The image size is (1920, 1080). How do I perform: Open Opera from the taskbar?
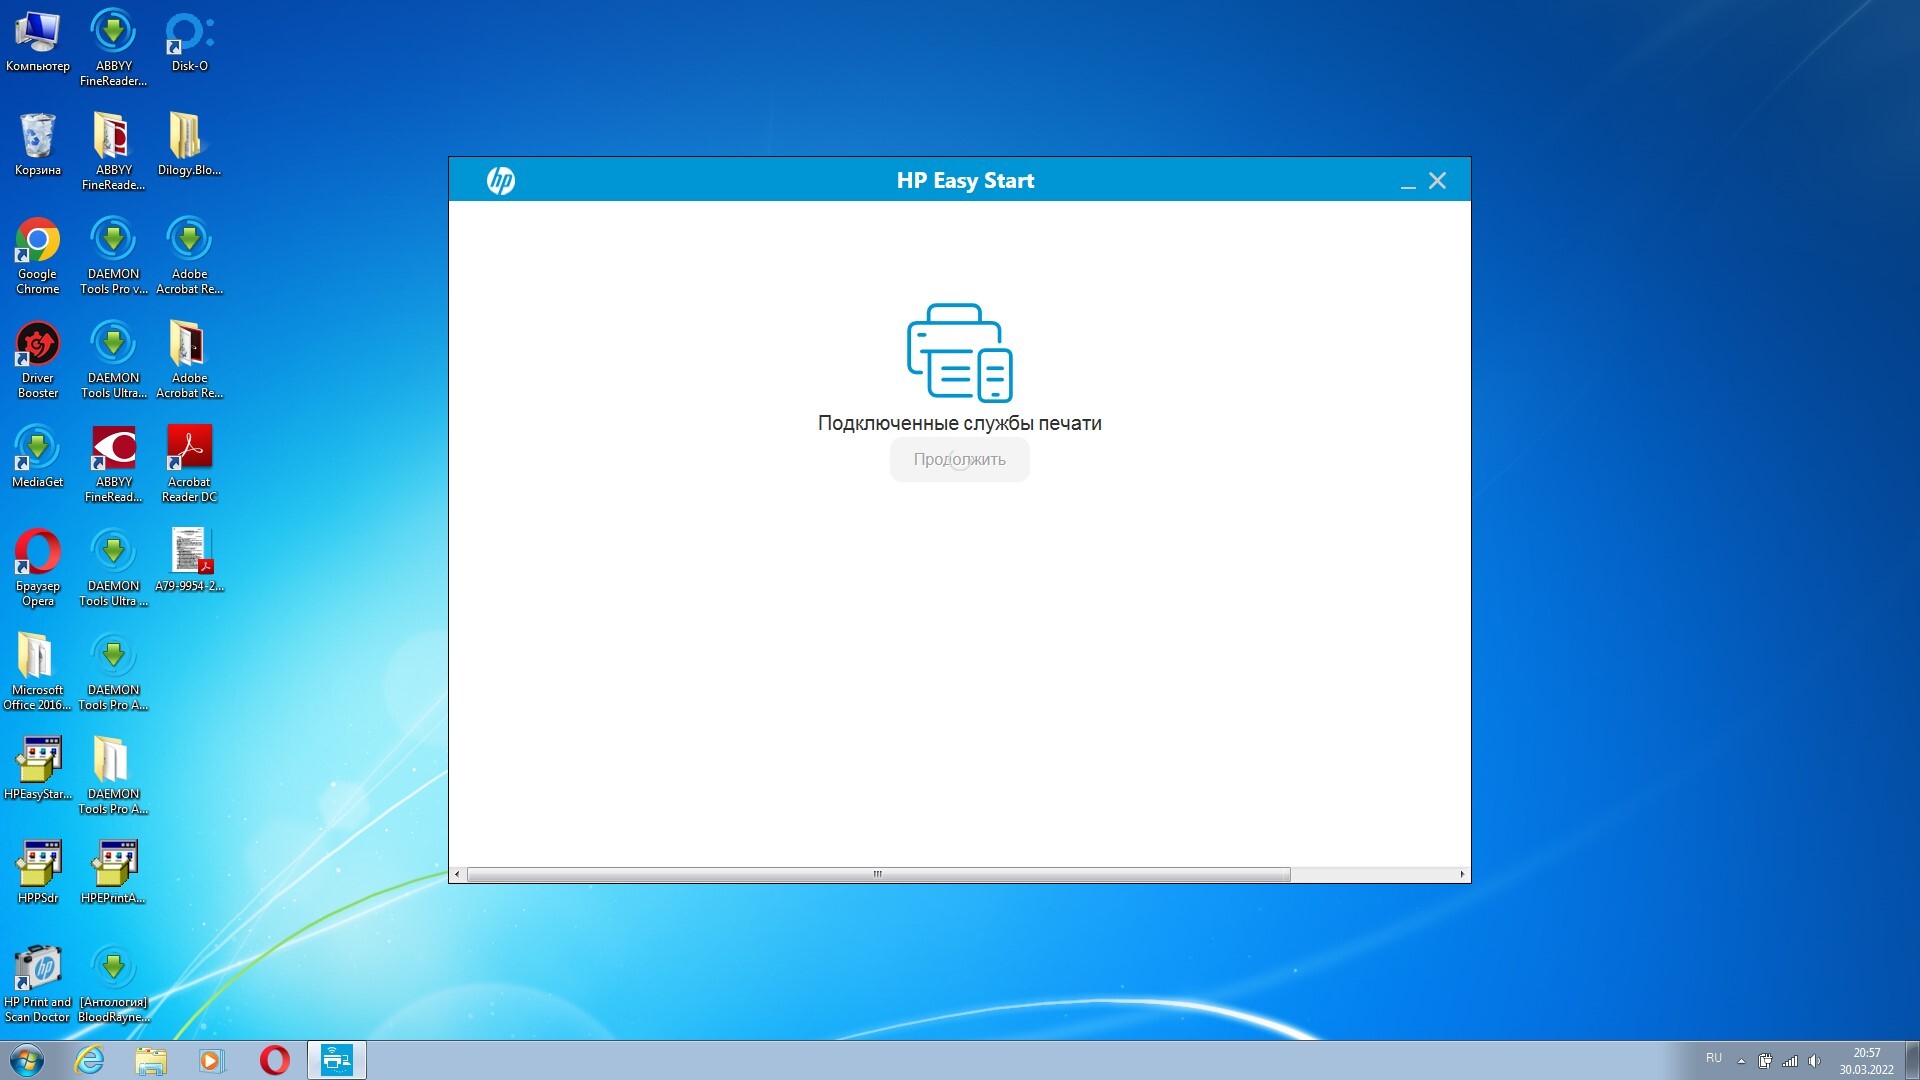pyautogui.click(x=274, y=1060)
